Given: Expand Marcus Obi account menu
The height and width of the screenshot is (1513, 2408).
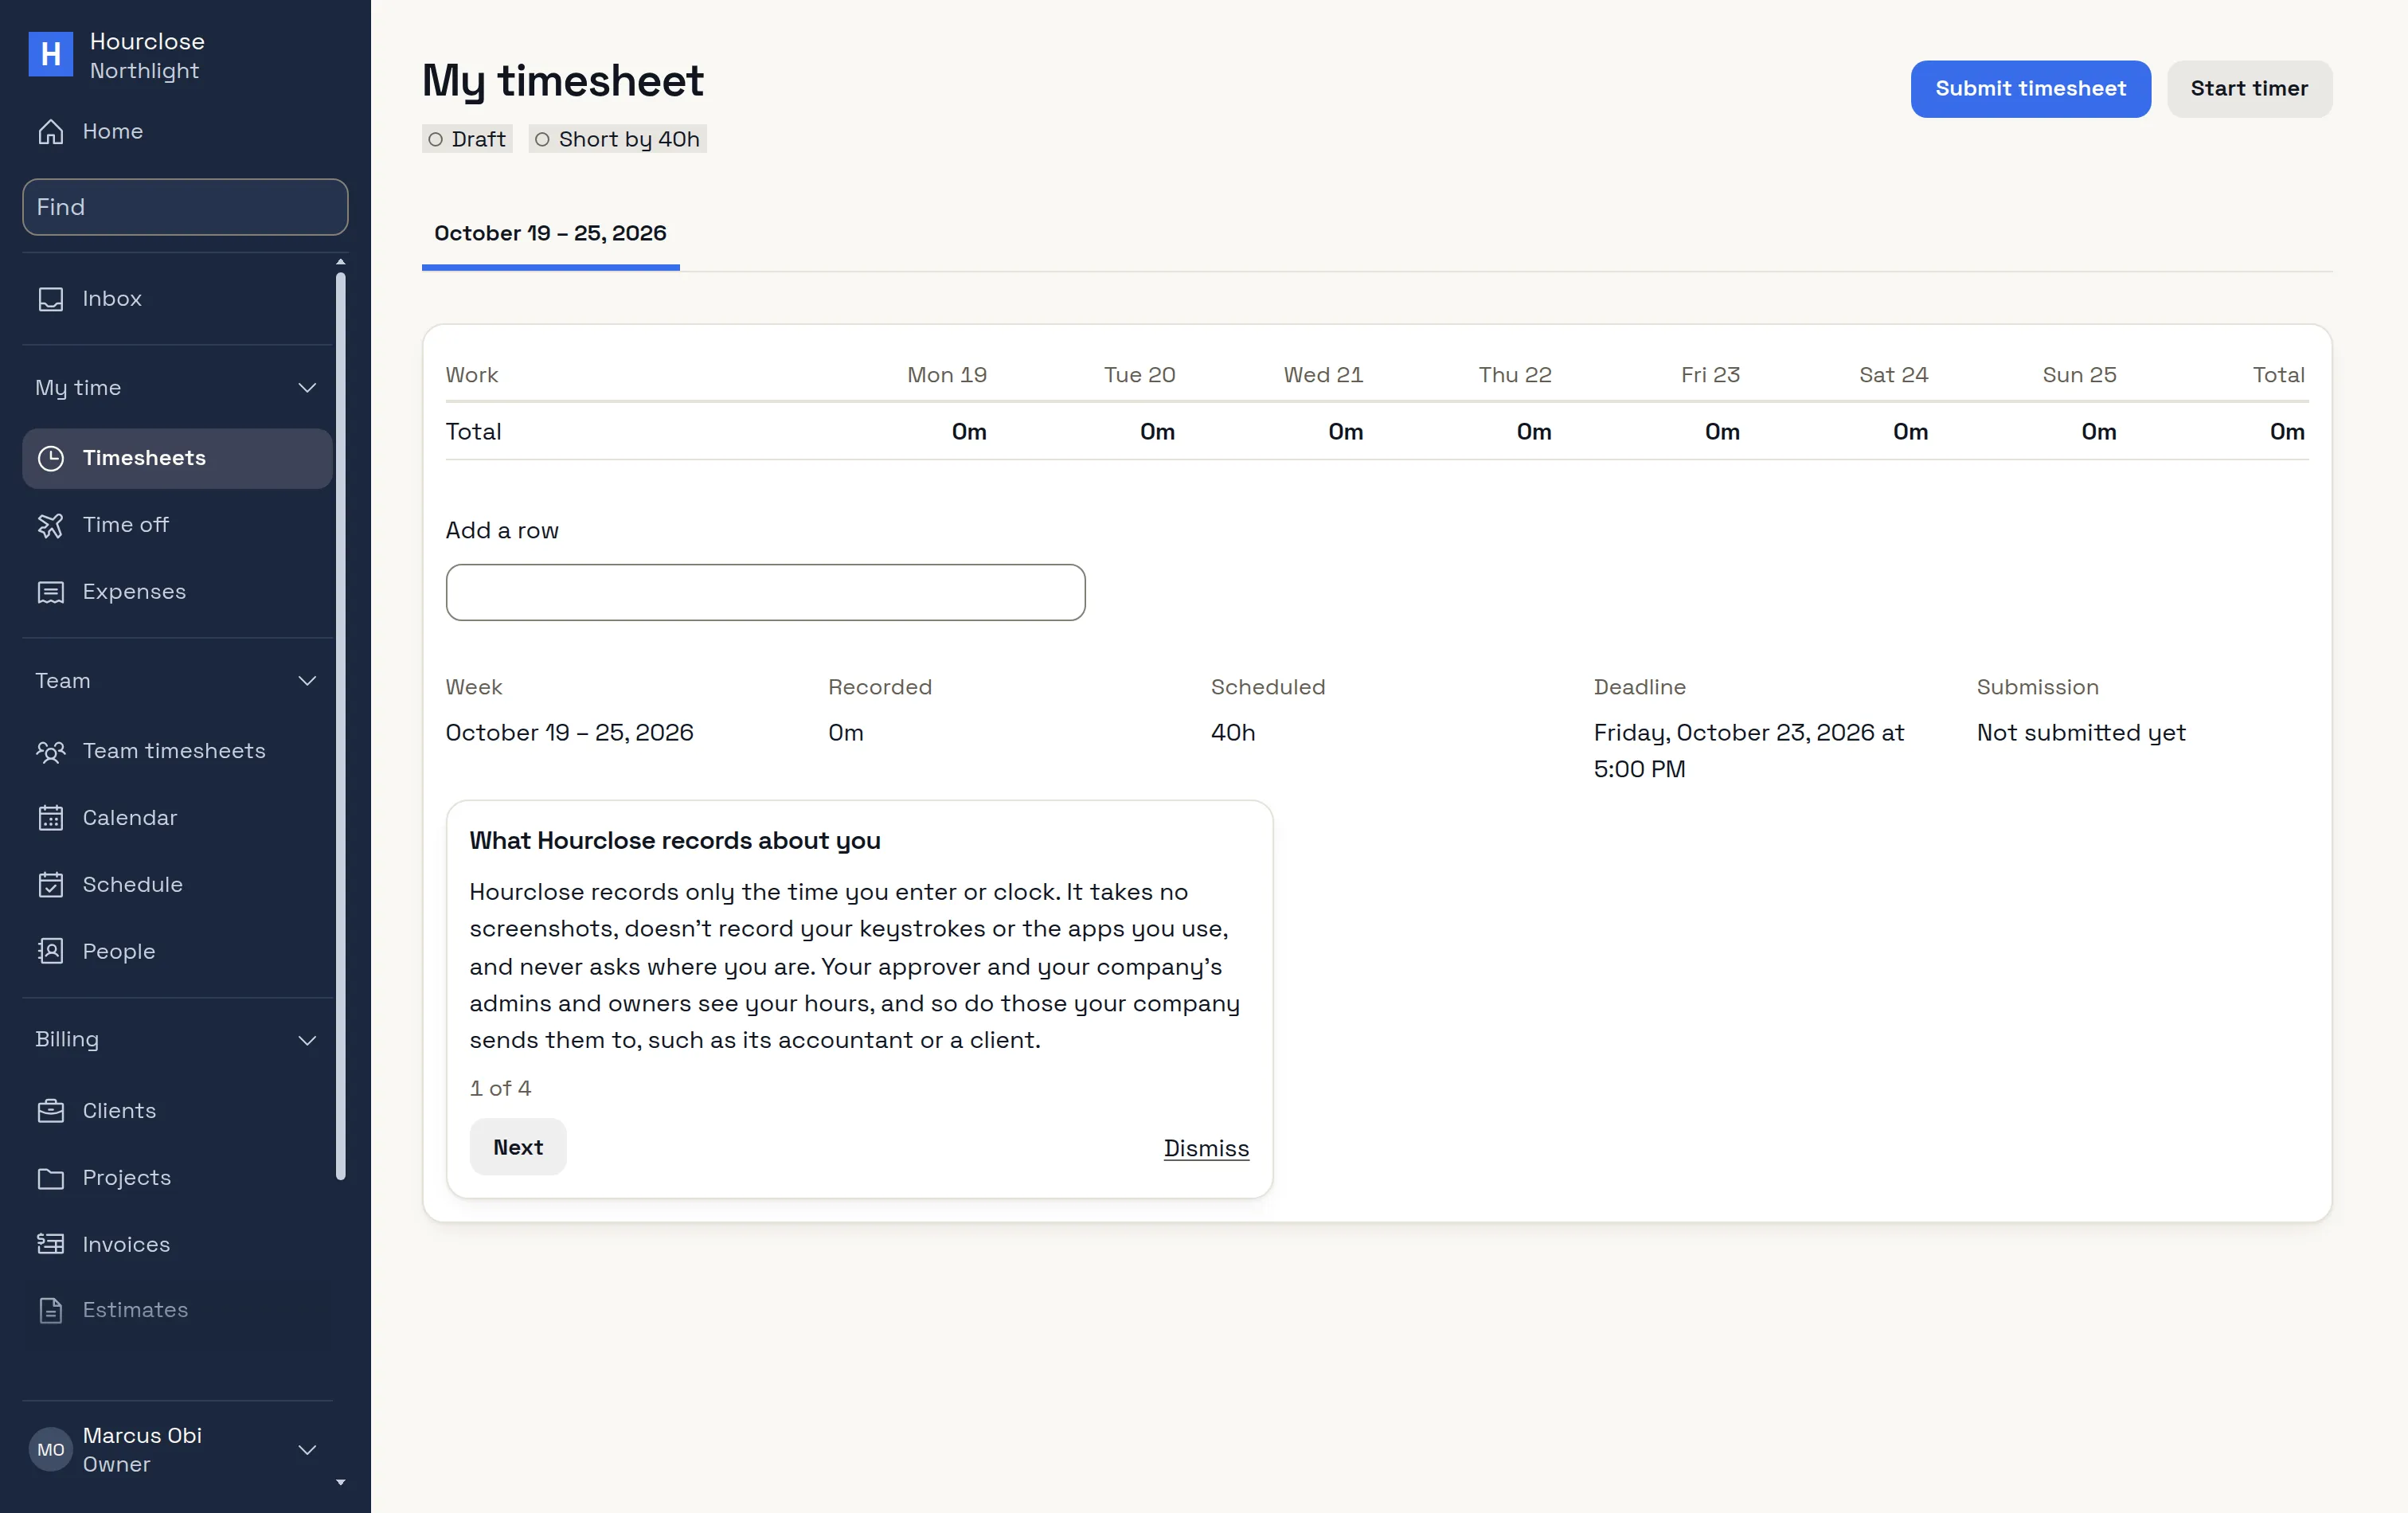Looking at the screenshot, I should coord(307,1449).
